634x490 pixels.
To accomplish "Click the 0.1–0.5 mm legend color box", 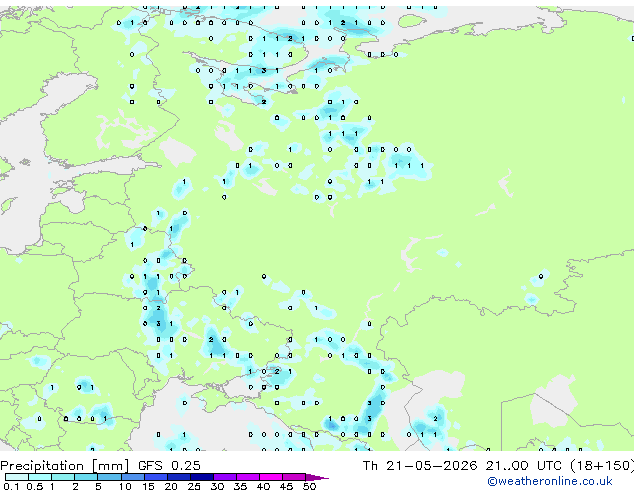I will (17, 477).
